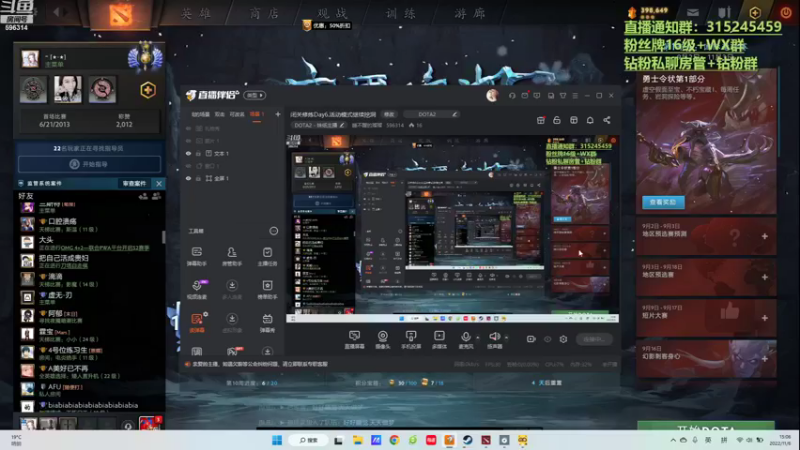Add a 摄像头 camera source

click(383, 340)
